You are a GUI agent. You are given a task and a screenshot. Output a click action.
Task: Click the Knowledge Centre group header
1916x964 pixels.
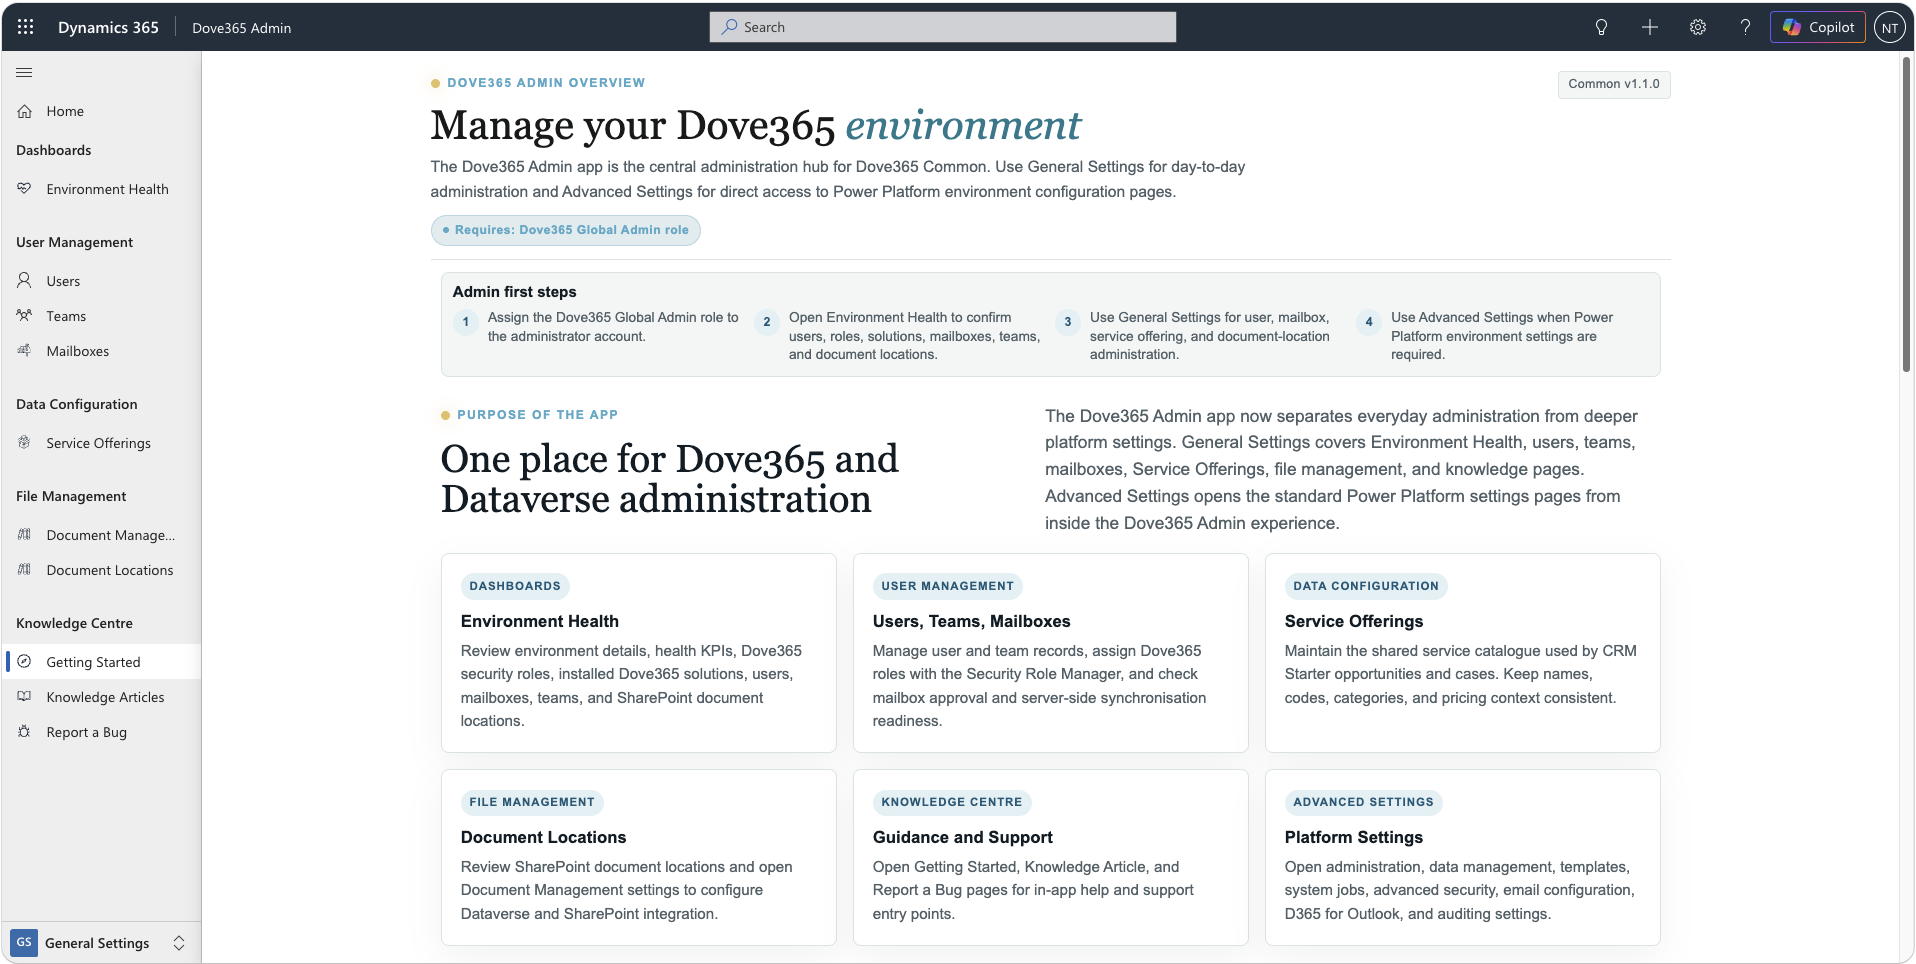coord(74,623)
